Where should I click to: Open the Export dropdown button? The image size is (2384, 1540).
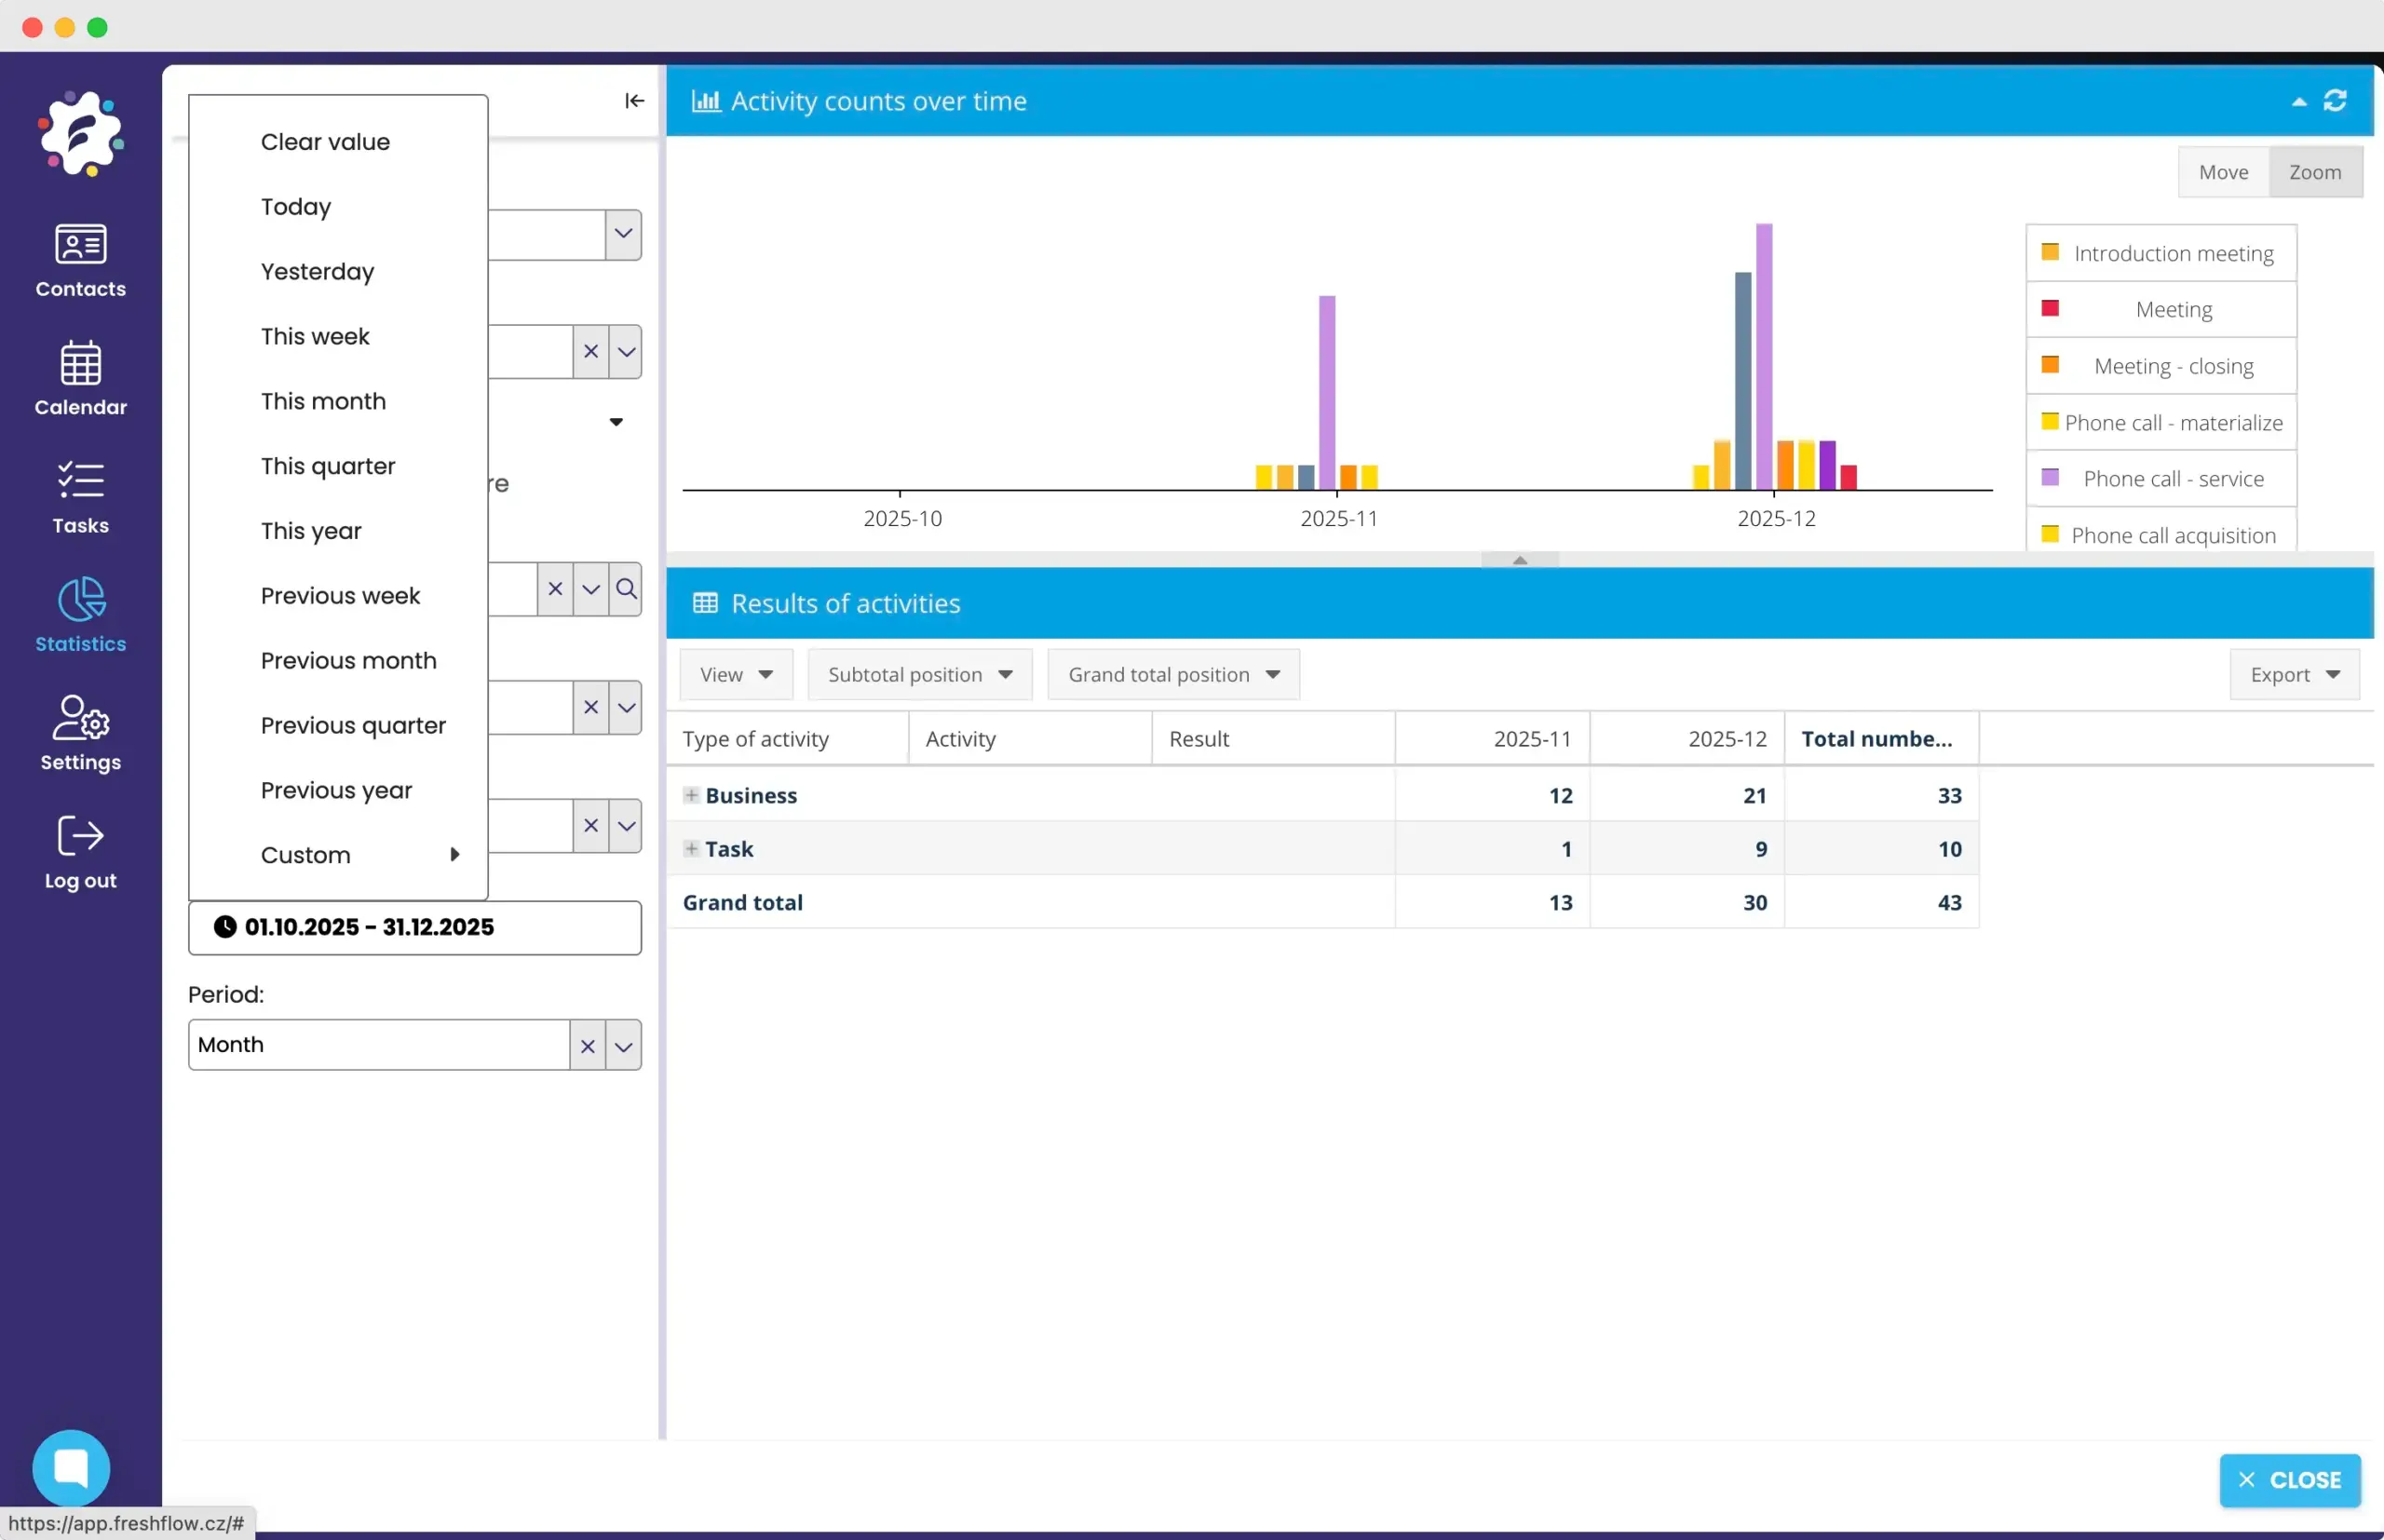point(2294,675)
